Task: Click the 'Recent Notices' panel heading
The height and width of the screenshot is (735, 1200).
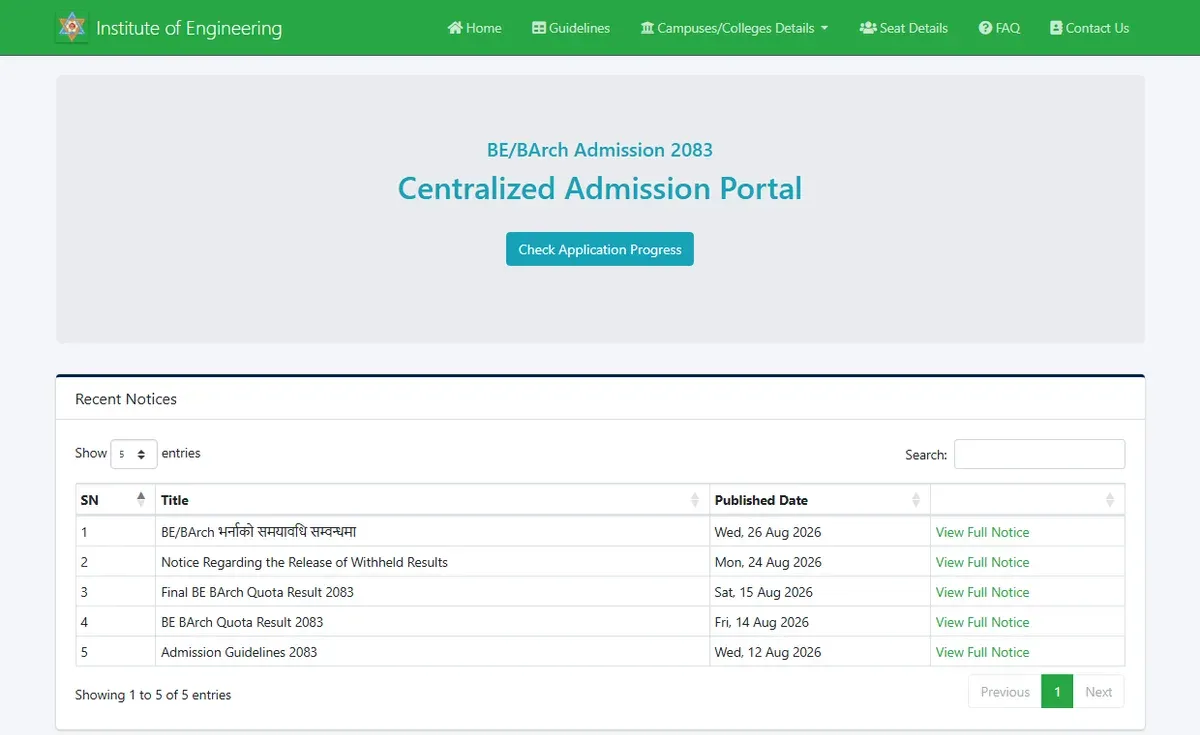Action: click(126, 399)
